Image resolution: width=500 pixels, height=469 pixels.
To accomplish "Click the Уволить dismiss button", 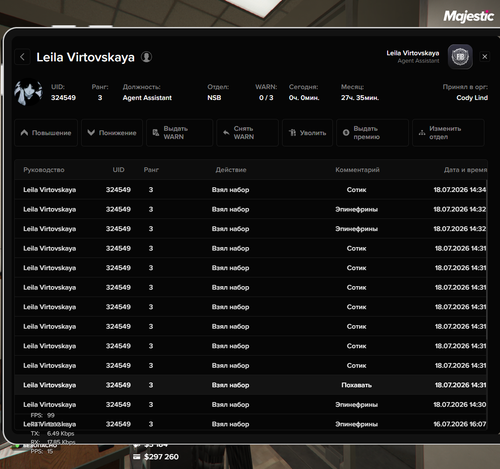I will pos(307,133).
